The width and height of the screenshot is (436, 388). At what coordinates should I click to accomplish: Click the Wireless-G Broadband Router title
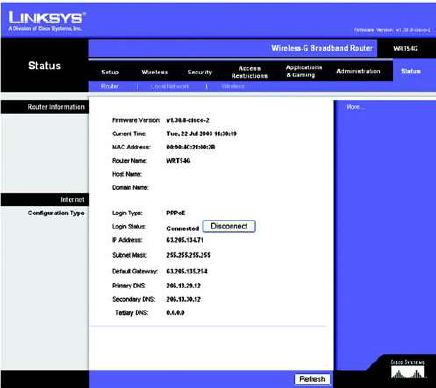[x=322, y=48]
